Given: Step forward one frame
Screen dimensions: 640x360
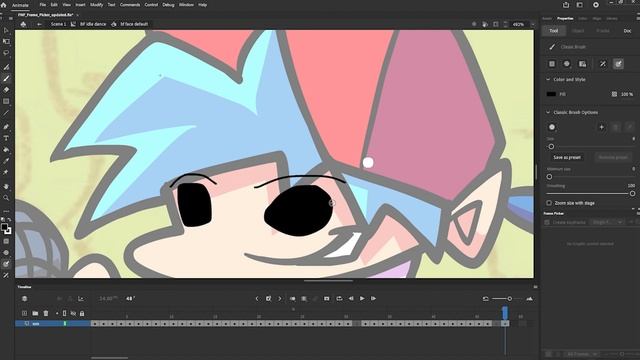Looking at the screenshot, I should 373,298.
